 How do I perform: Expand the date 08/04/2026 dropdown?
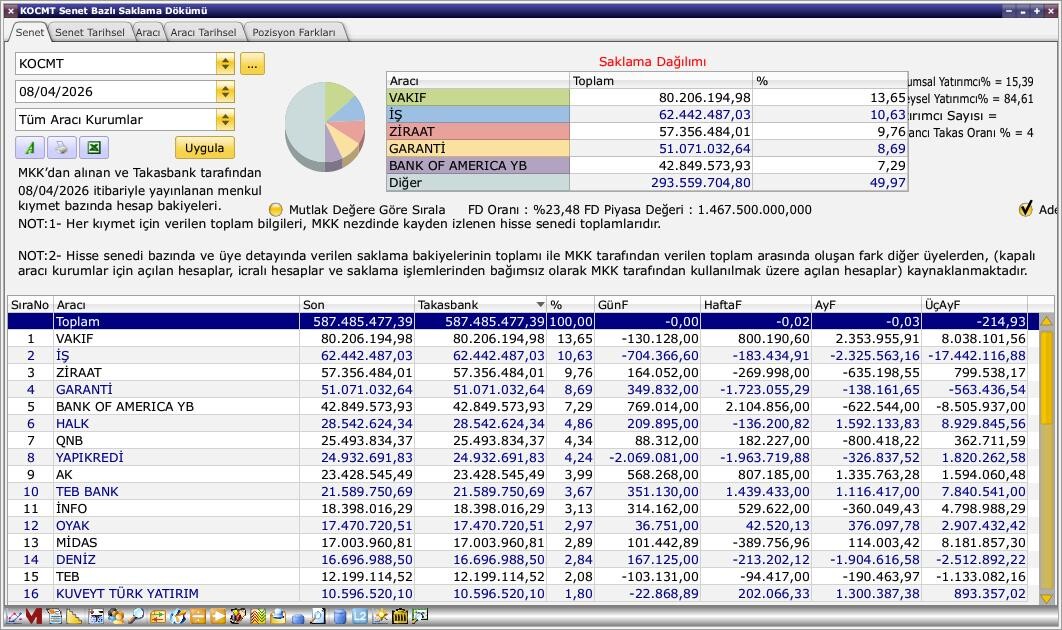click(x=225, y=92)
